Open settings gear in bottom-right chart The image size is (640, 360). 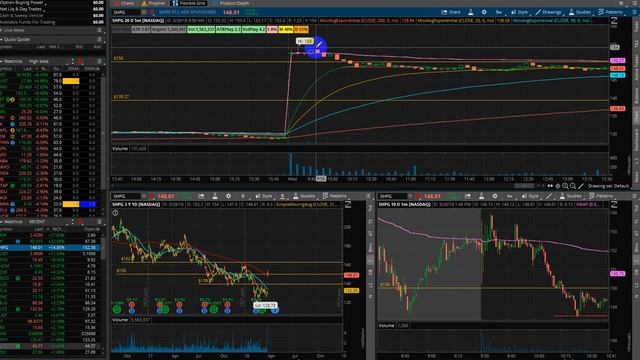(x=495, y=196)
